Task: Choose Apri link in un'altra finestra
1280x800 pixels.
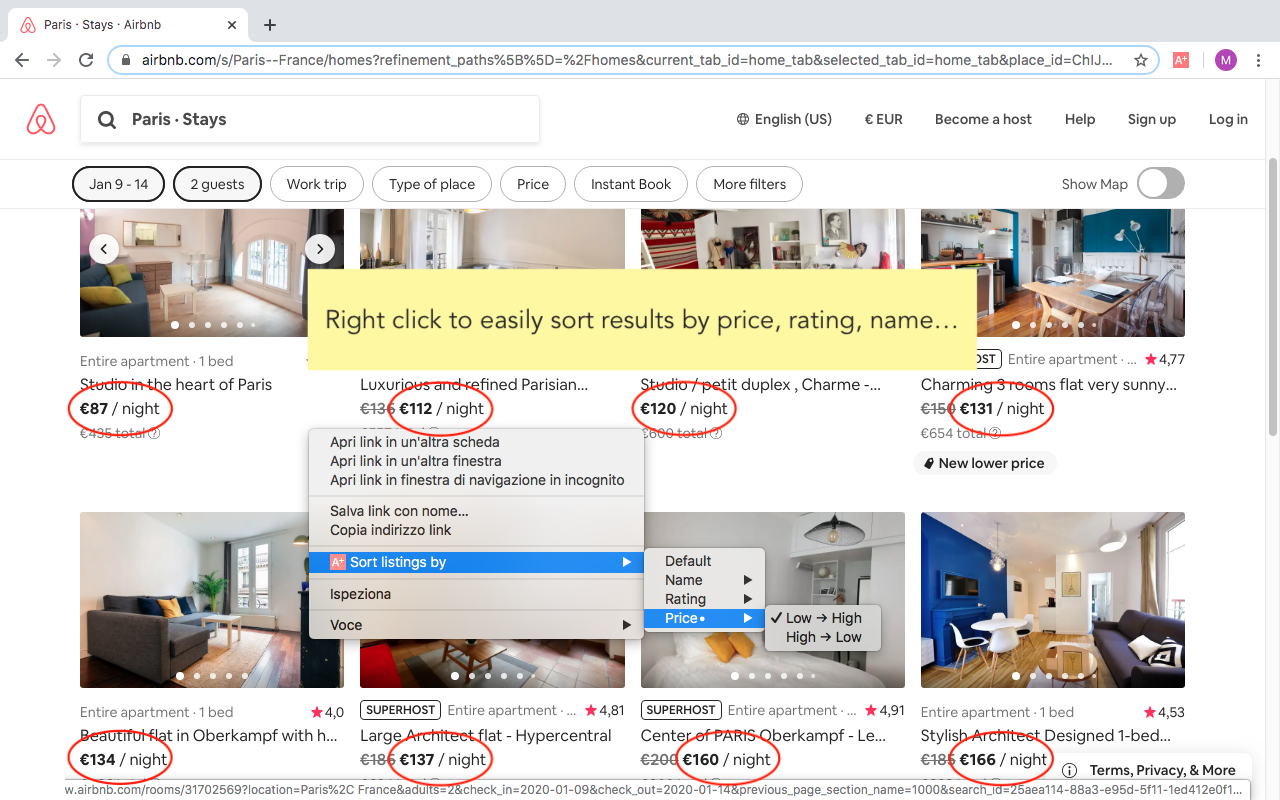Action: pos(475,461)
